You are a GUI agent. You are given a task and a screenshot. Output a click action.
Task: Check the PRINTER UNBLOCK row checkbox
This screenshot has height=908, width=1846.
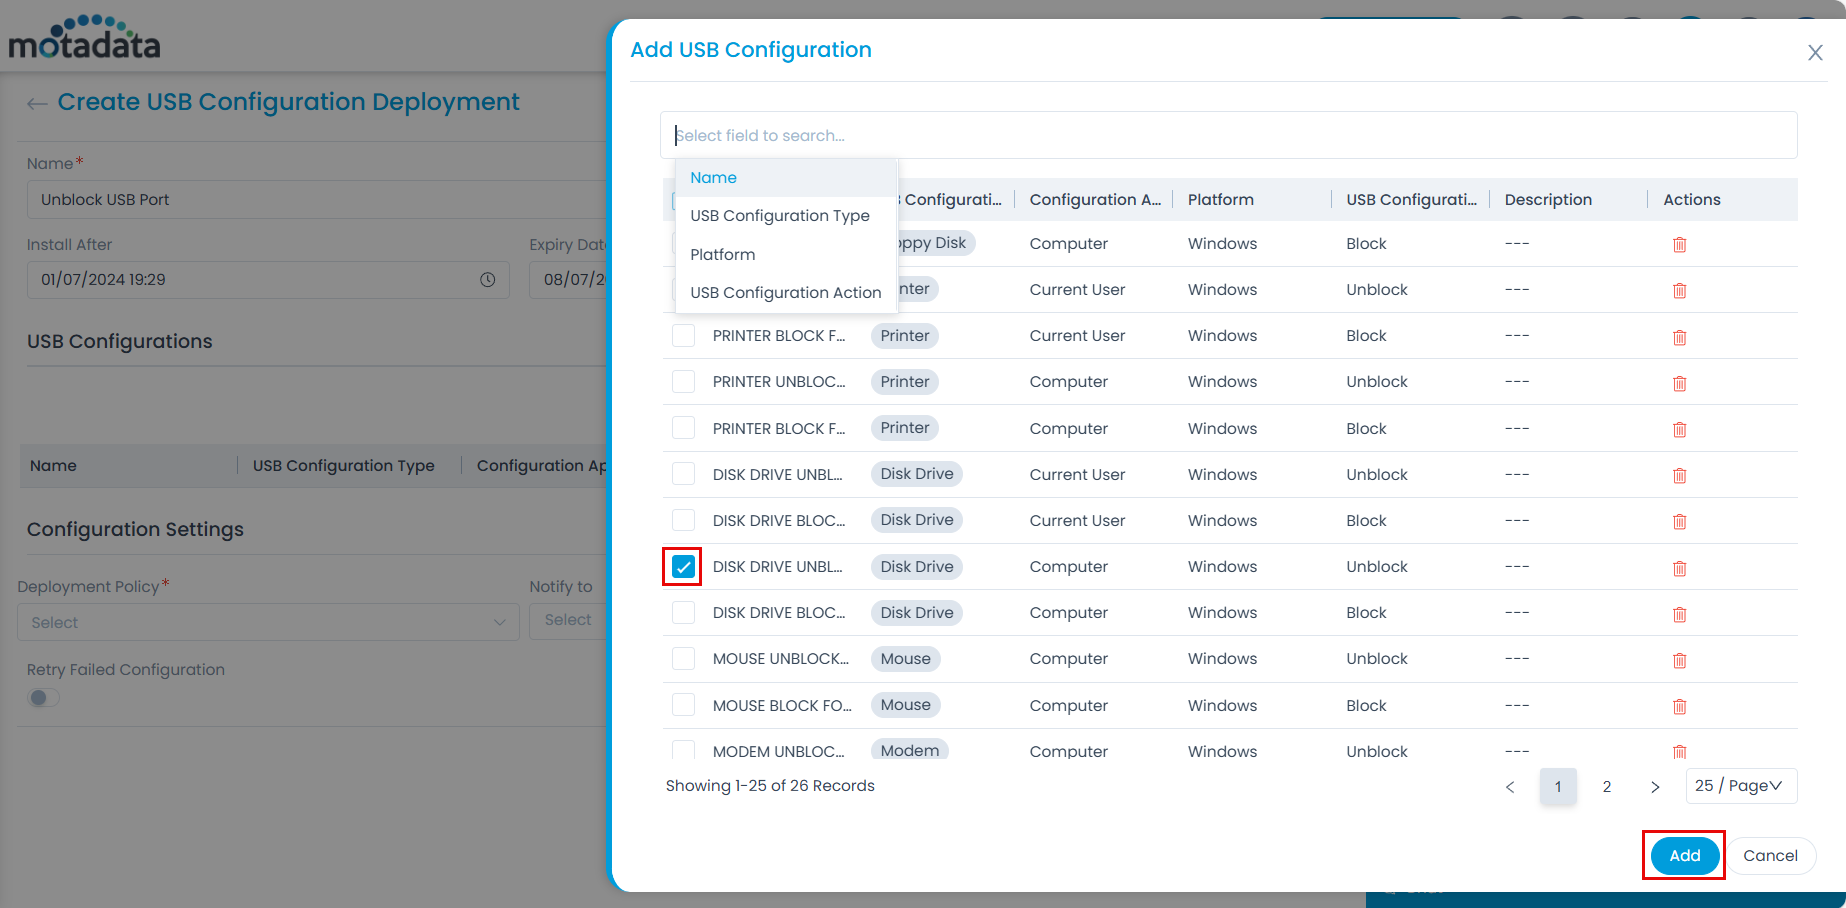(683, 381)
